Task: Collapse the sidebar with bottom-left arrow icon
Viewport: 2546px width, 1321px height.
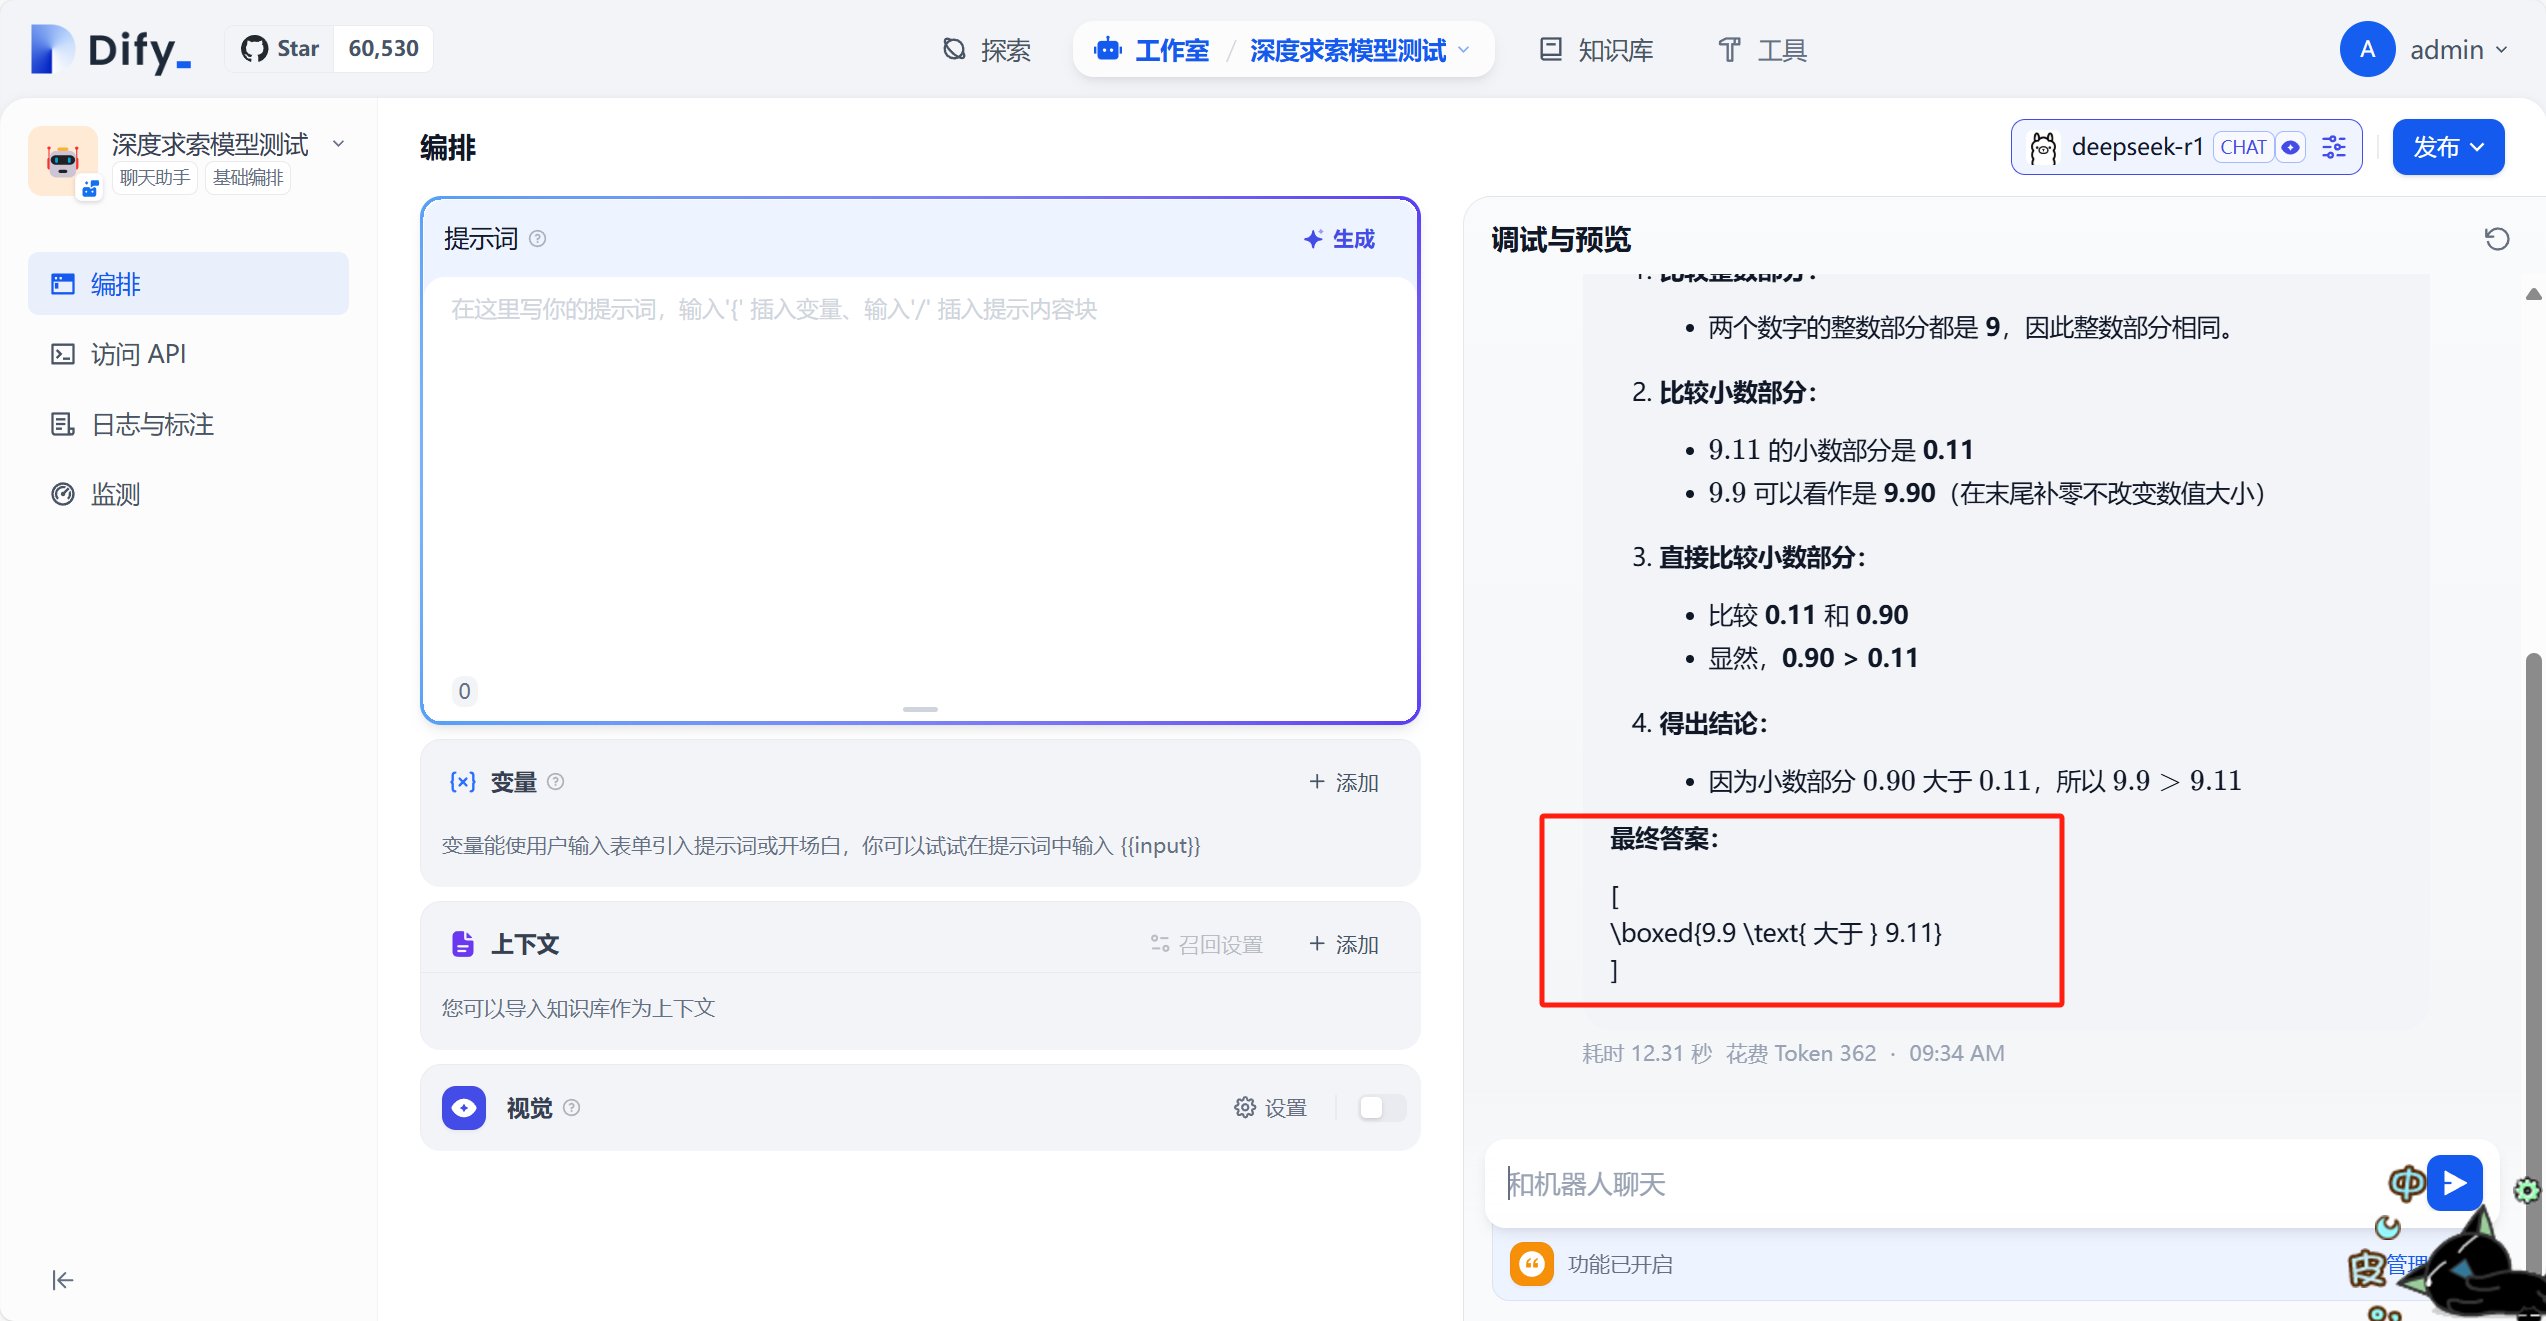Action: tap(62, 1280)
